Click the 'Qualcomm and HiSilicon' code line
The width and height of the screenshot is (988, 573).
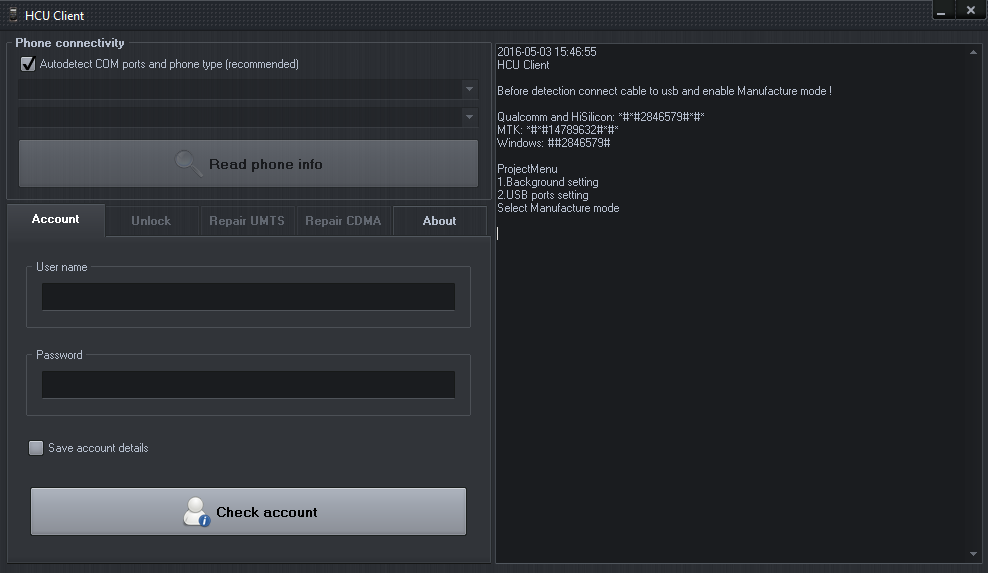[x=600, y=117]
